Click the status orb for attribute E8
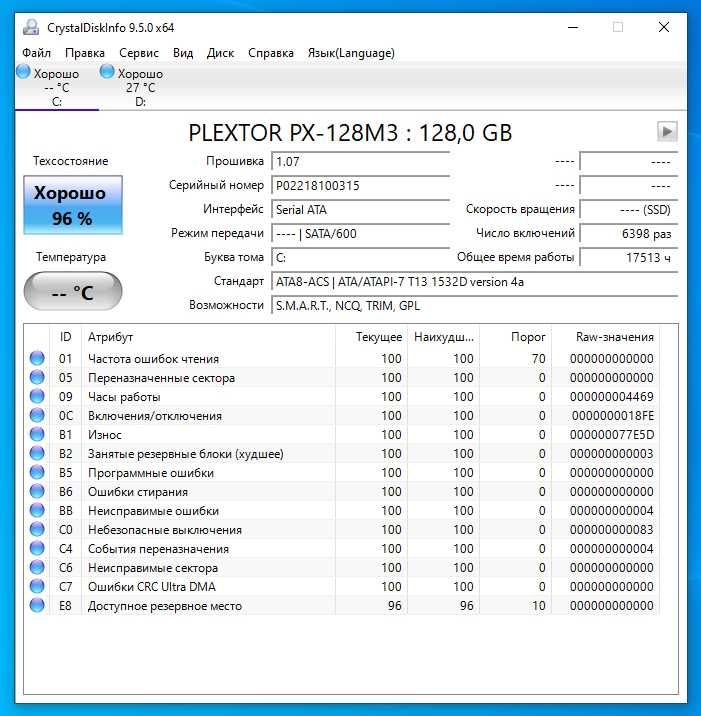The width and height of the screenshot is (701, 716). (x=37, y=605)
